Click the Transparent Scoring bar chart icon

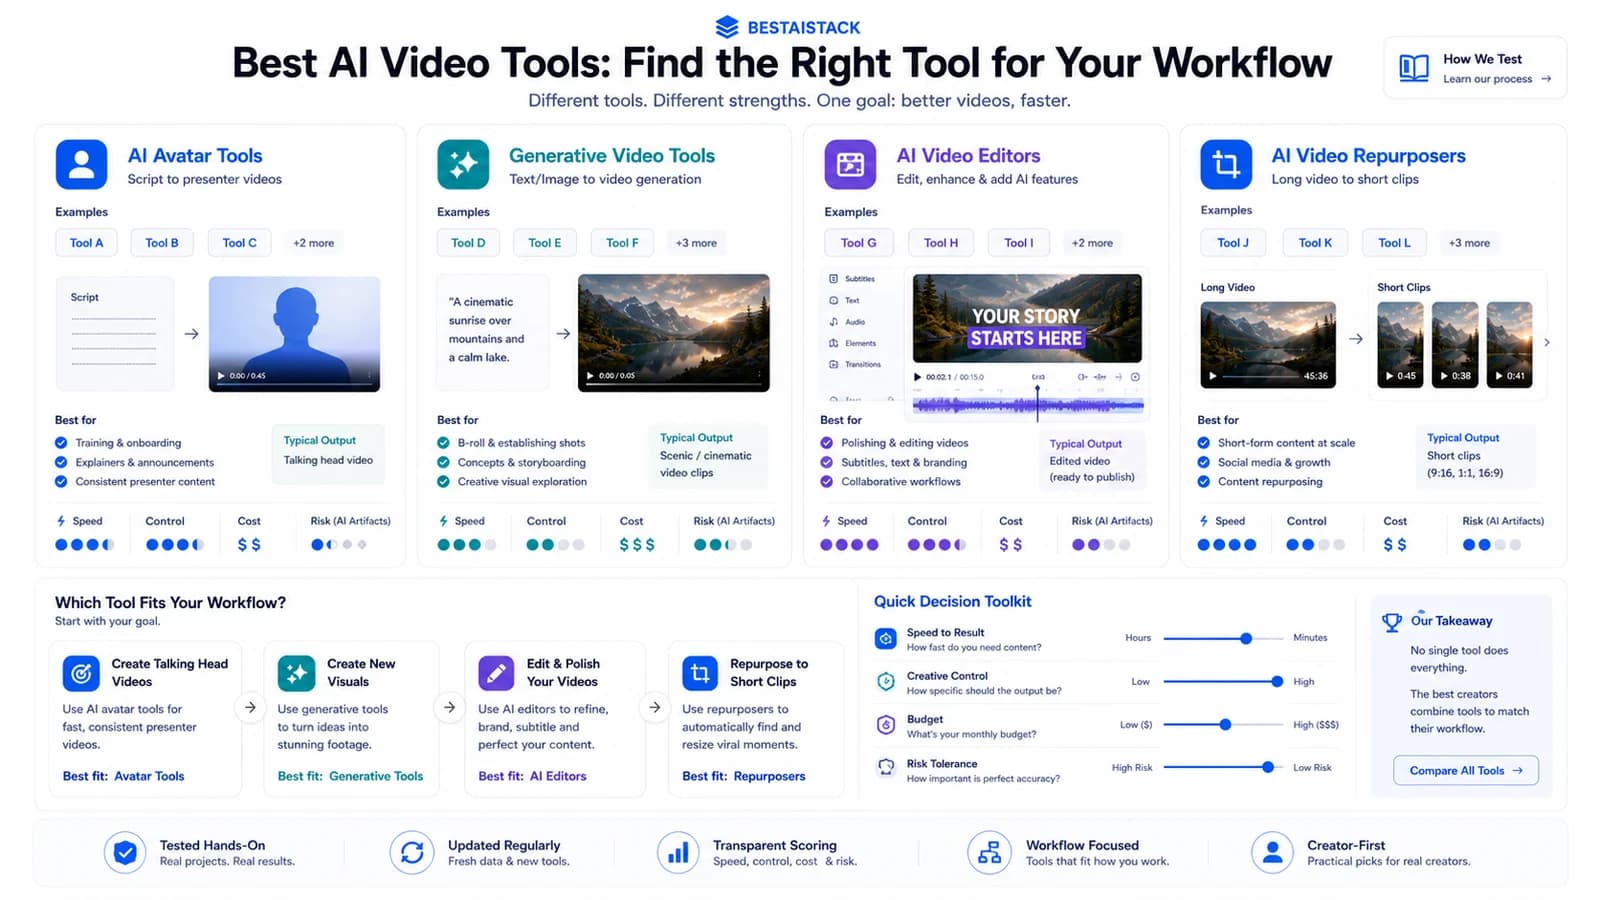(678, 853)
